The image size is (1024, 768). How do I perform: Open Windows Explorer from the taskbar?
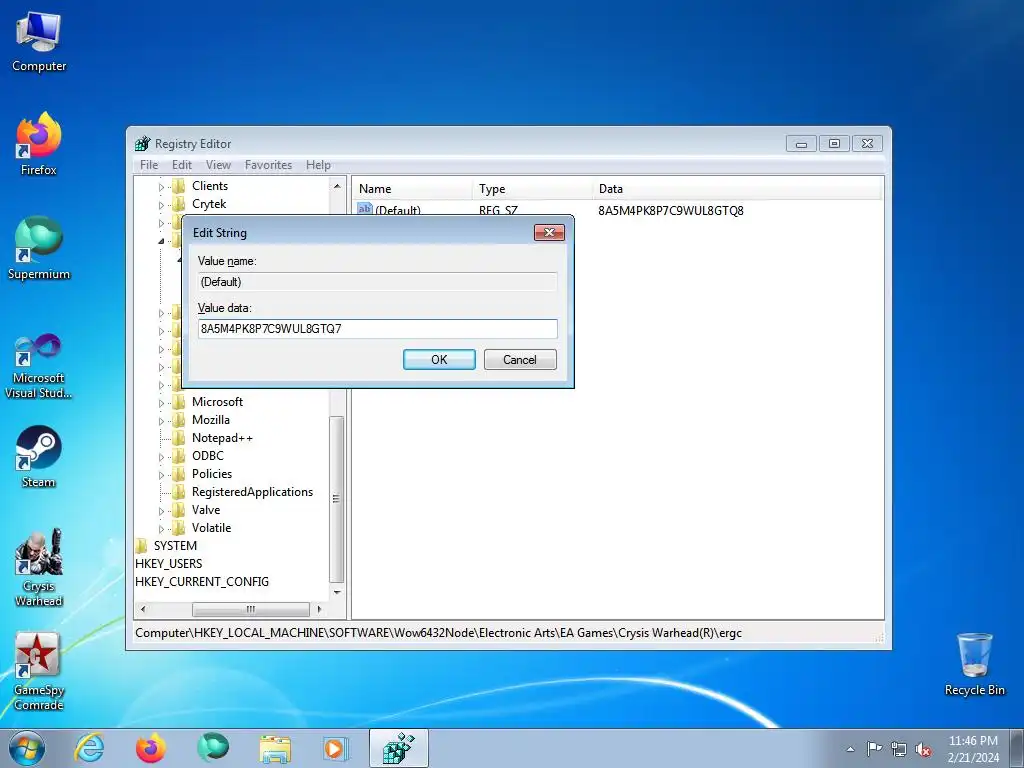pos(275,748)
